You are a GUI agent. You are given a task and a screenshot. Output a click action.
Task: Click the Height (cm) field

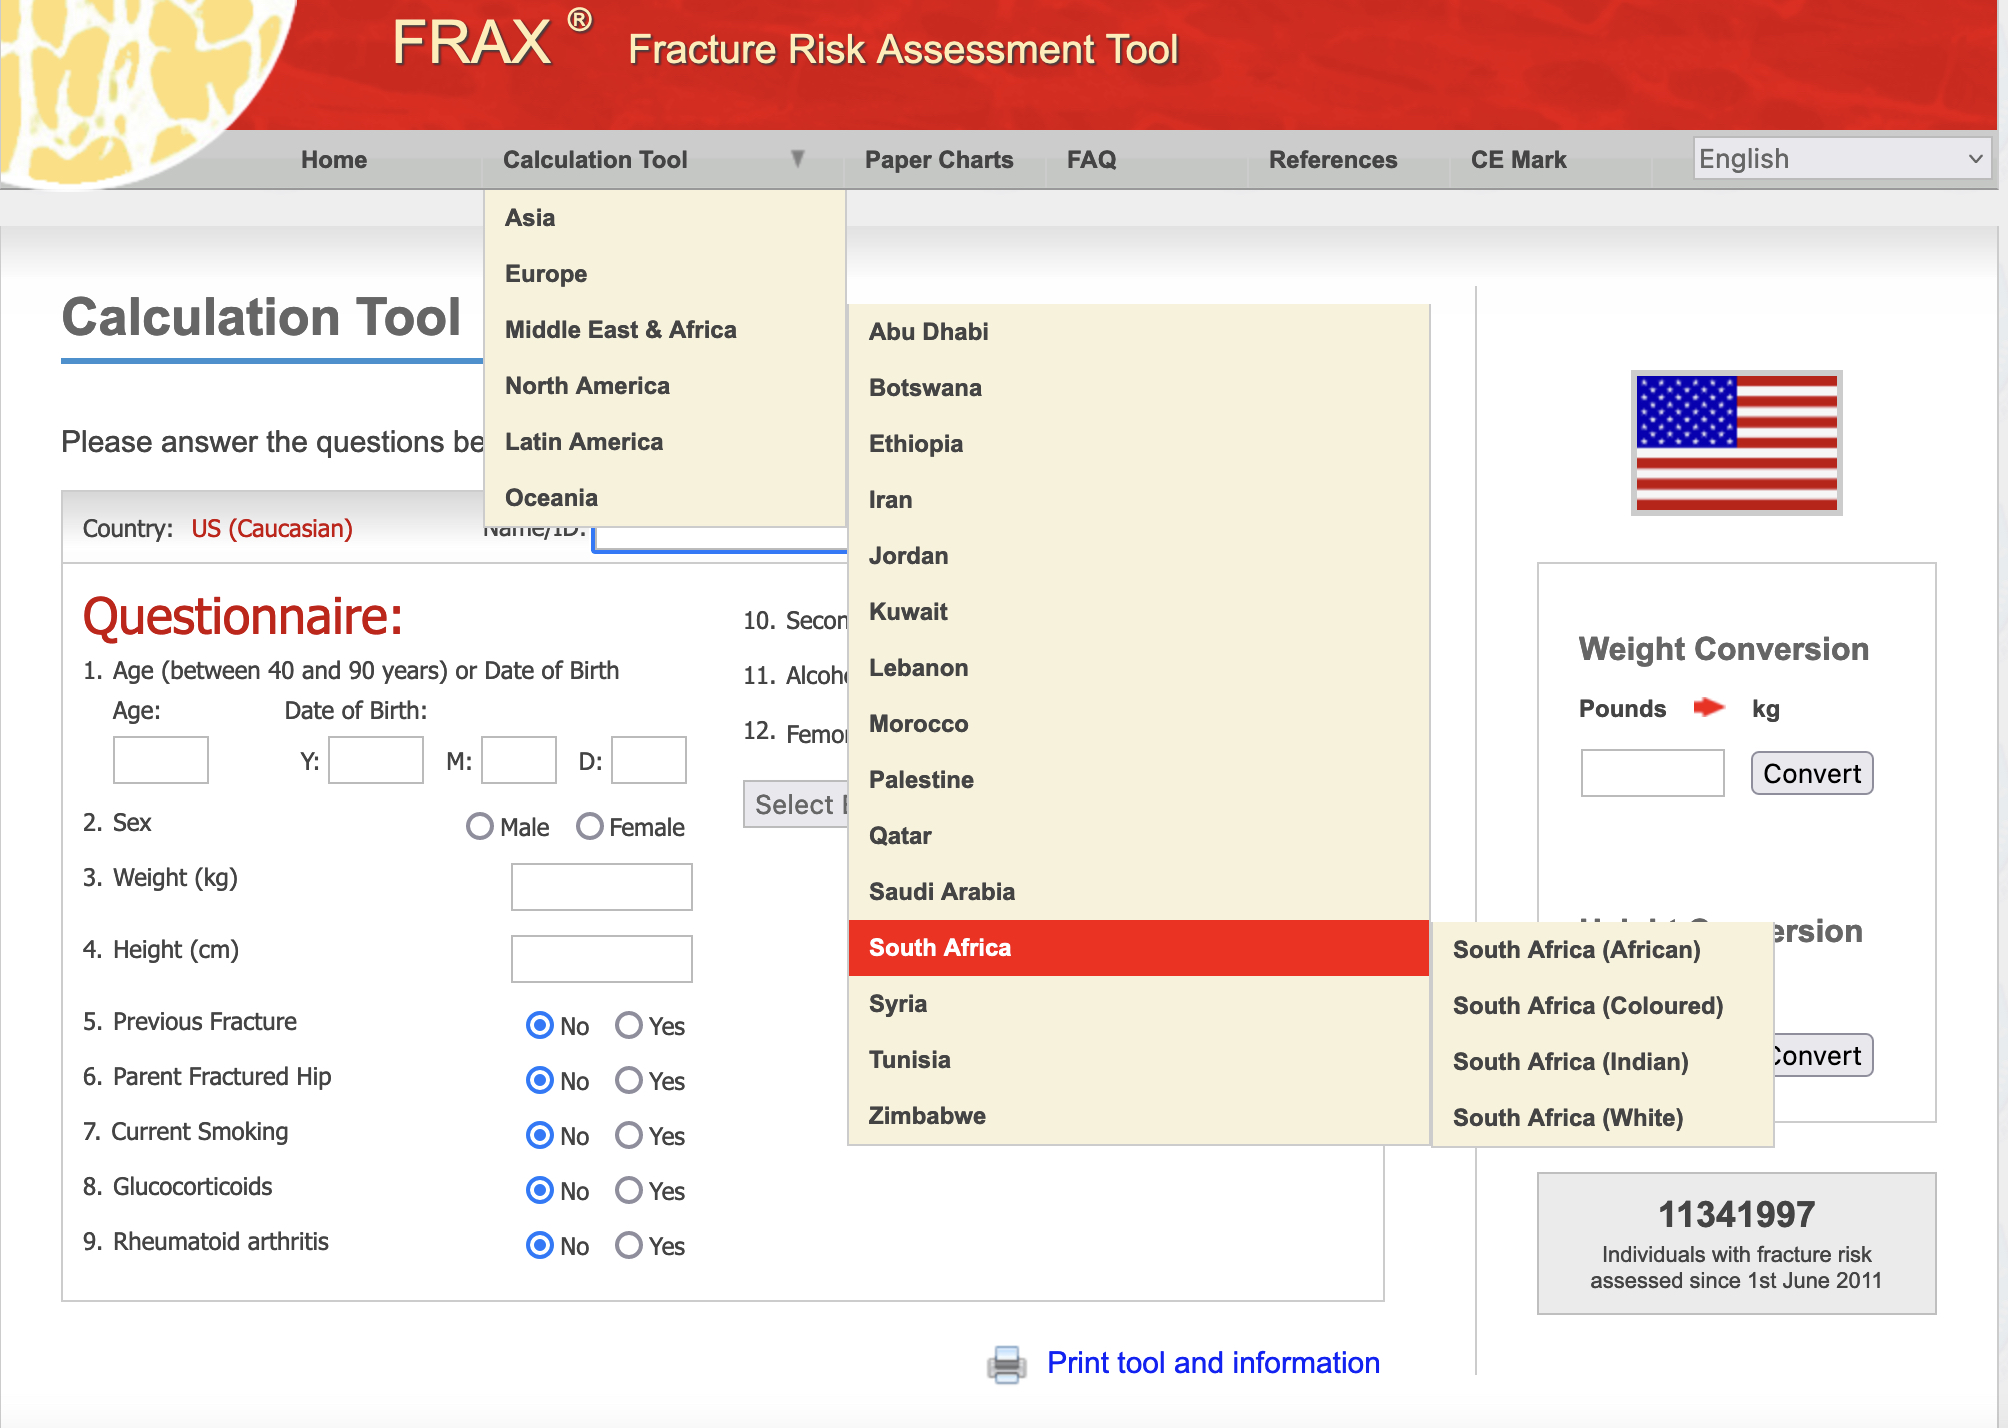[x=602, y=959]
